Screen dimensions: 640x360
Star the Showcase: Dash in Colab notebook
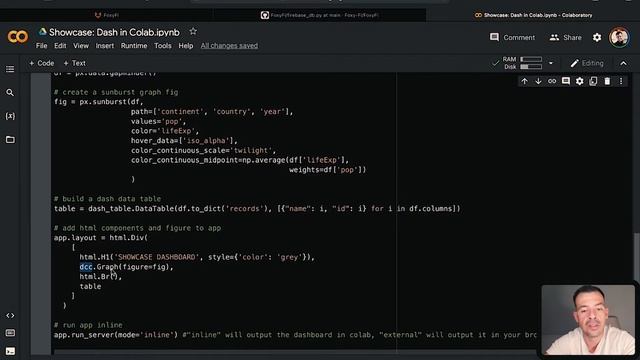point(193,31)
